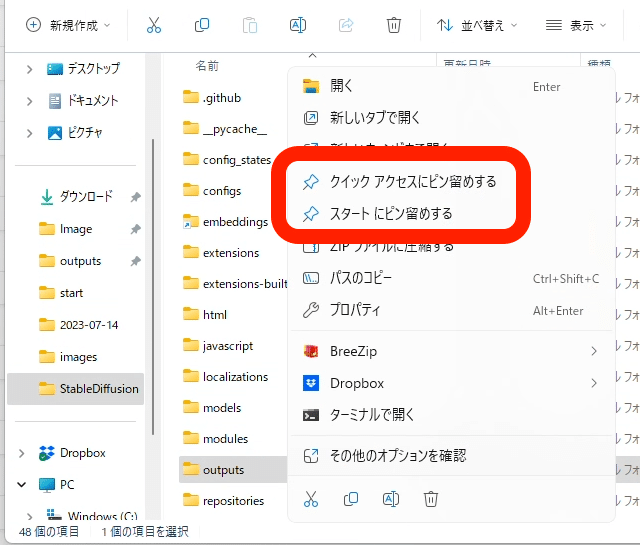Select StableDiffusion in navigation pane
This screenshot has width=640, height=545.
76,389
